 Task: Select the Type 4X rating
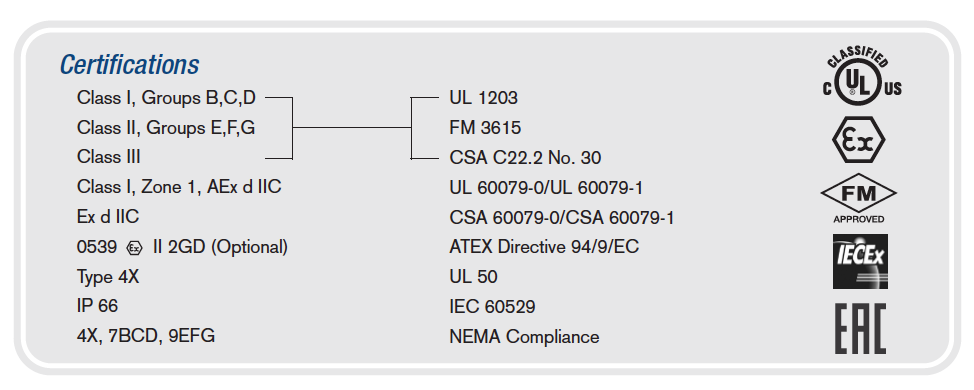(x=108, y=277)
